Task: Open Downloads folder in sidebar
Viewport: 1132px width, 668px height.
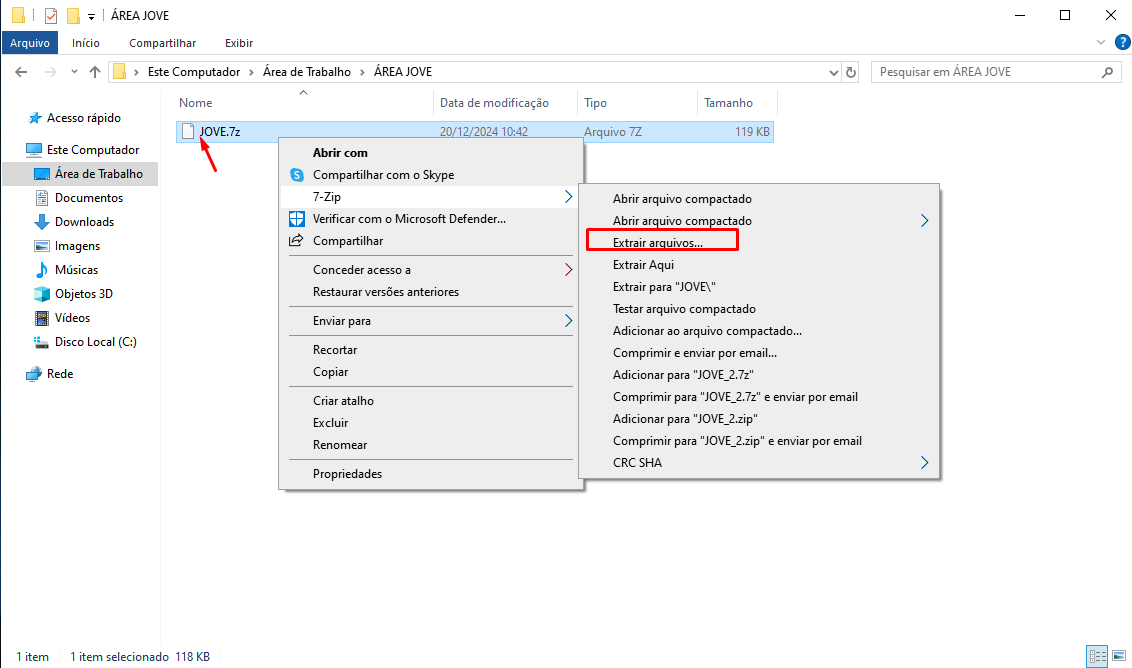Action: pos(84,222)
